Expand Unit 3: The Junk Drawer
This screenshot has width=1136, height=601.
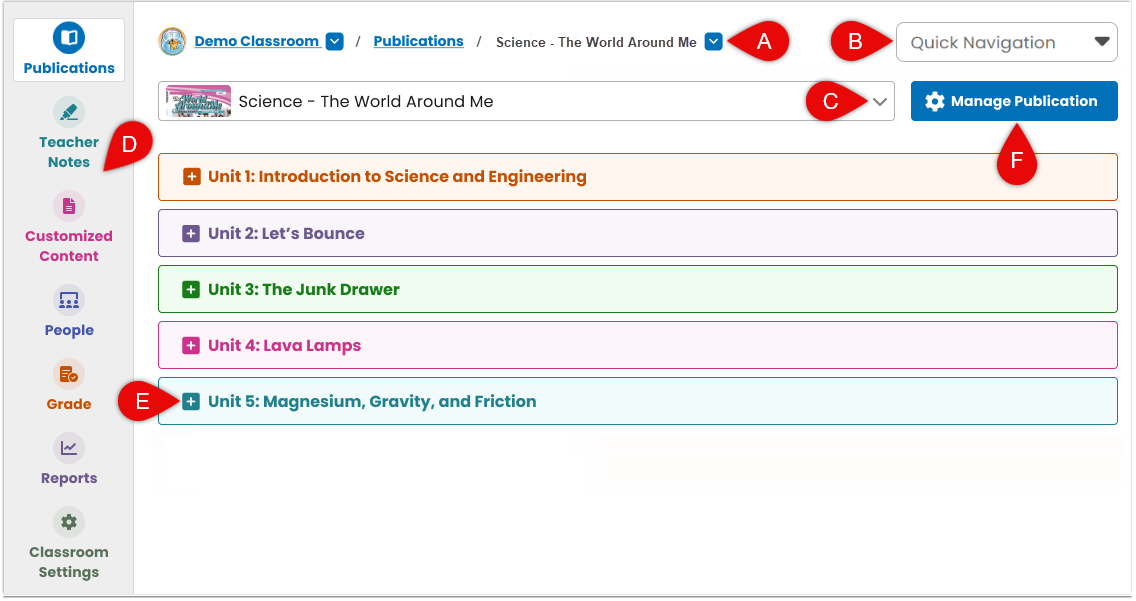click(x=191, y=290)
